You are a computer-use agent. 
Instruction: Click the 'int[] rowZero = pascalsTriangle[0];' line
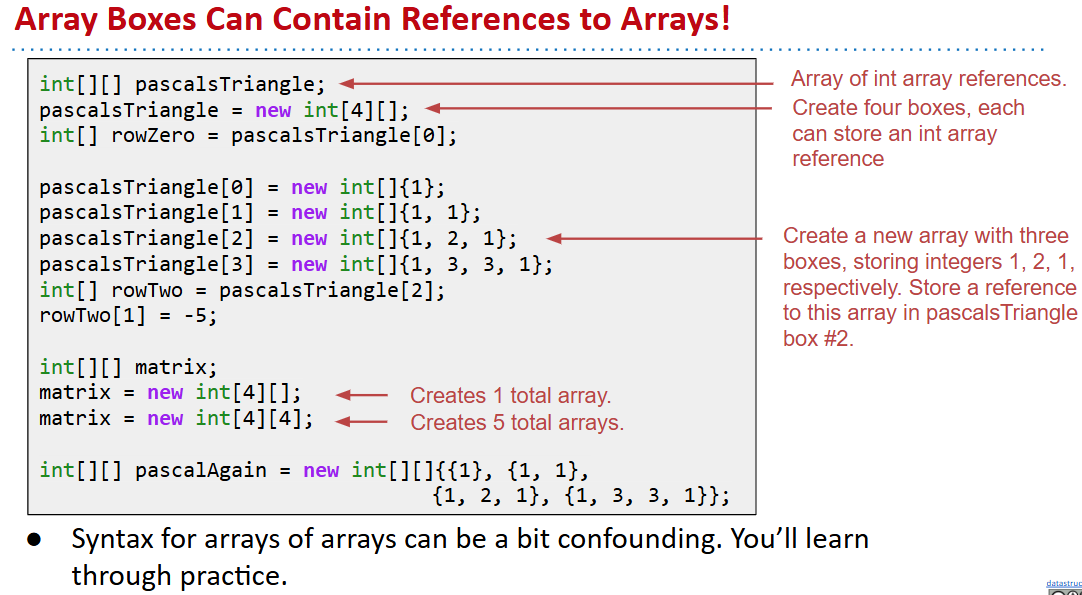tap(248, 136)
